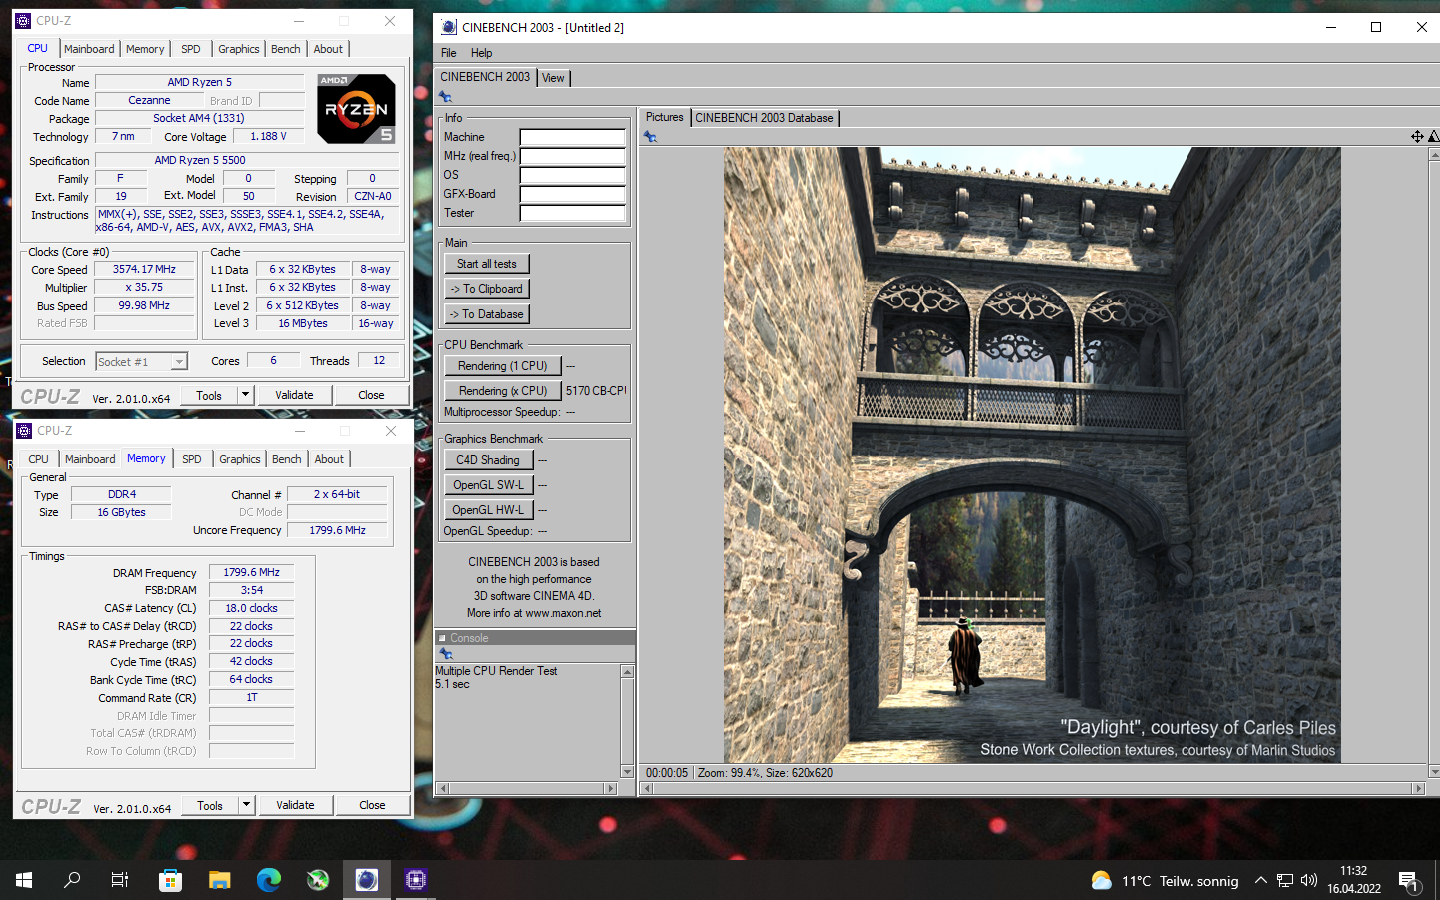Open CINEBENCH 2003 Database tab

(764, 118)
